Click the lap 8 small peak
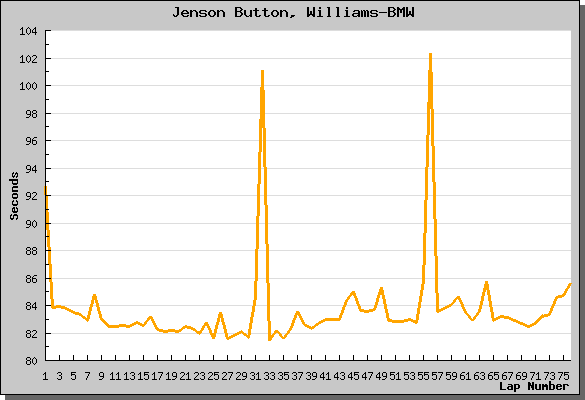Viewport: 585px width, 400px height. 94,295
